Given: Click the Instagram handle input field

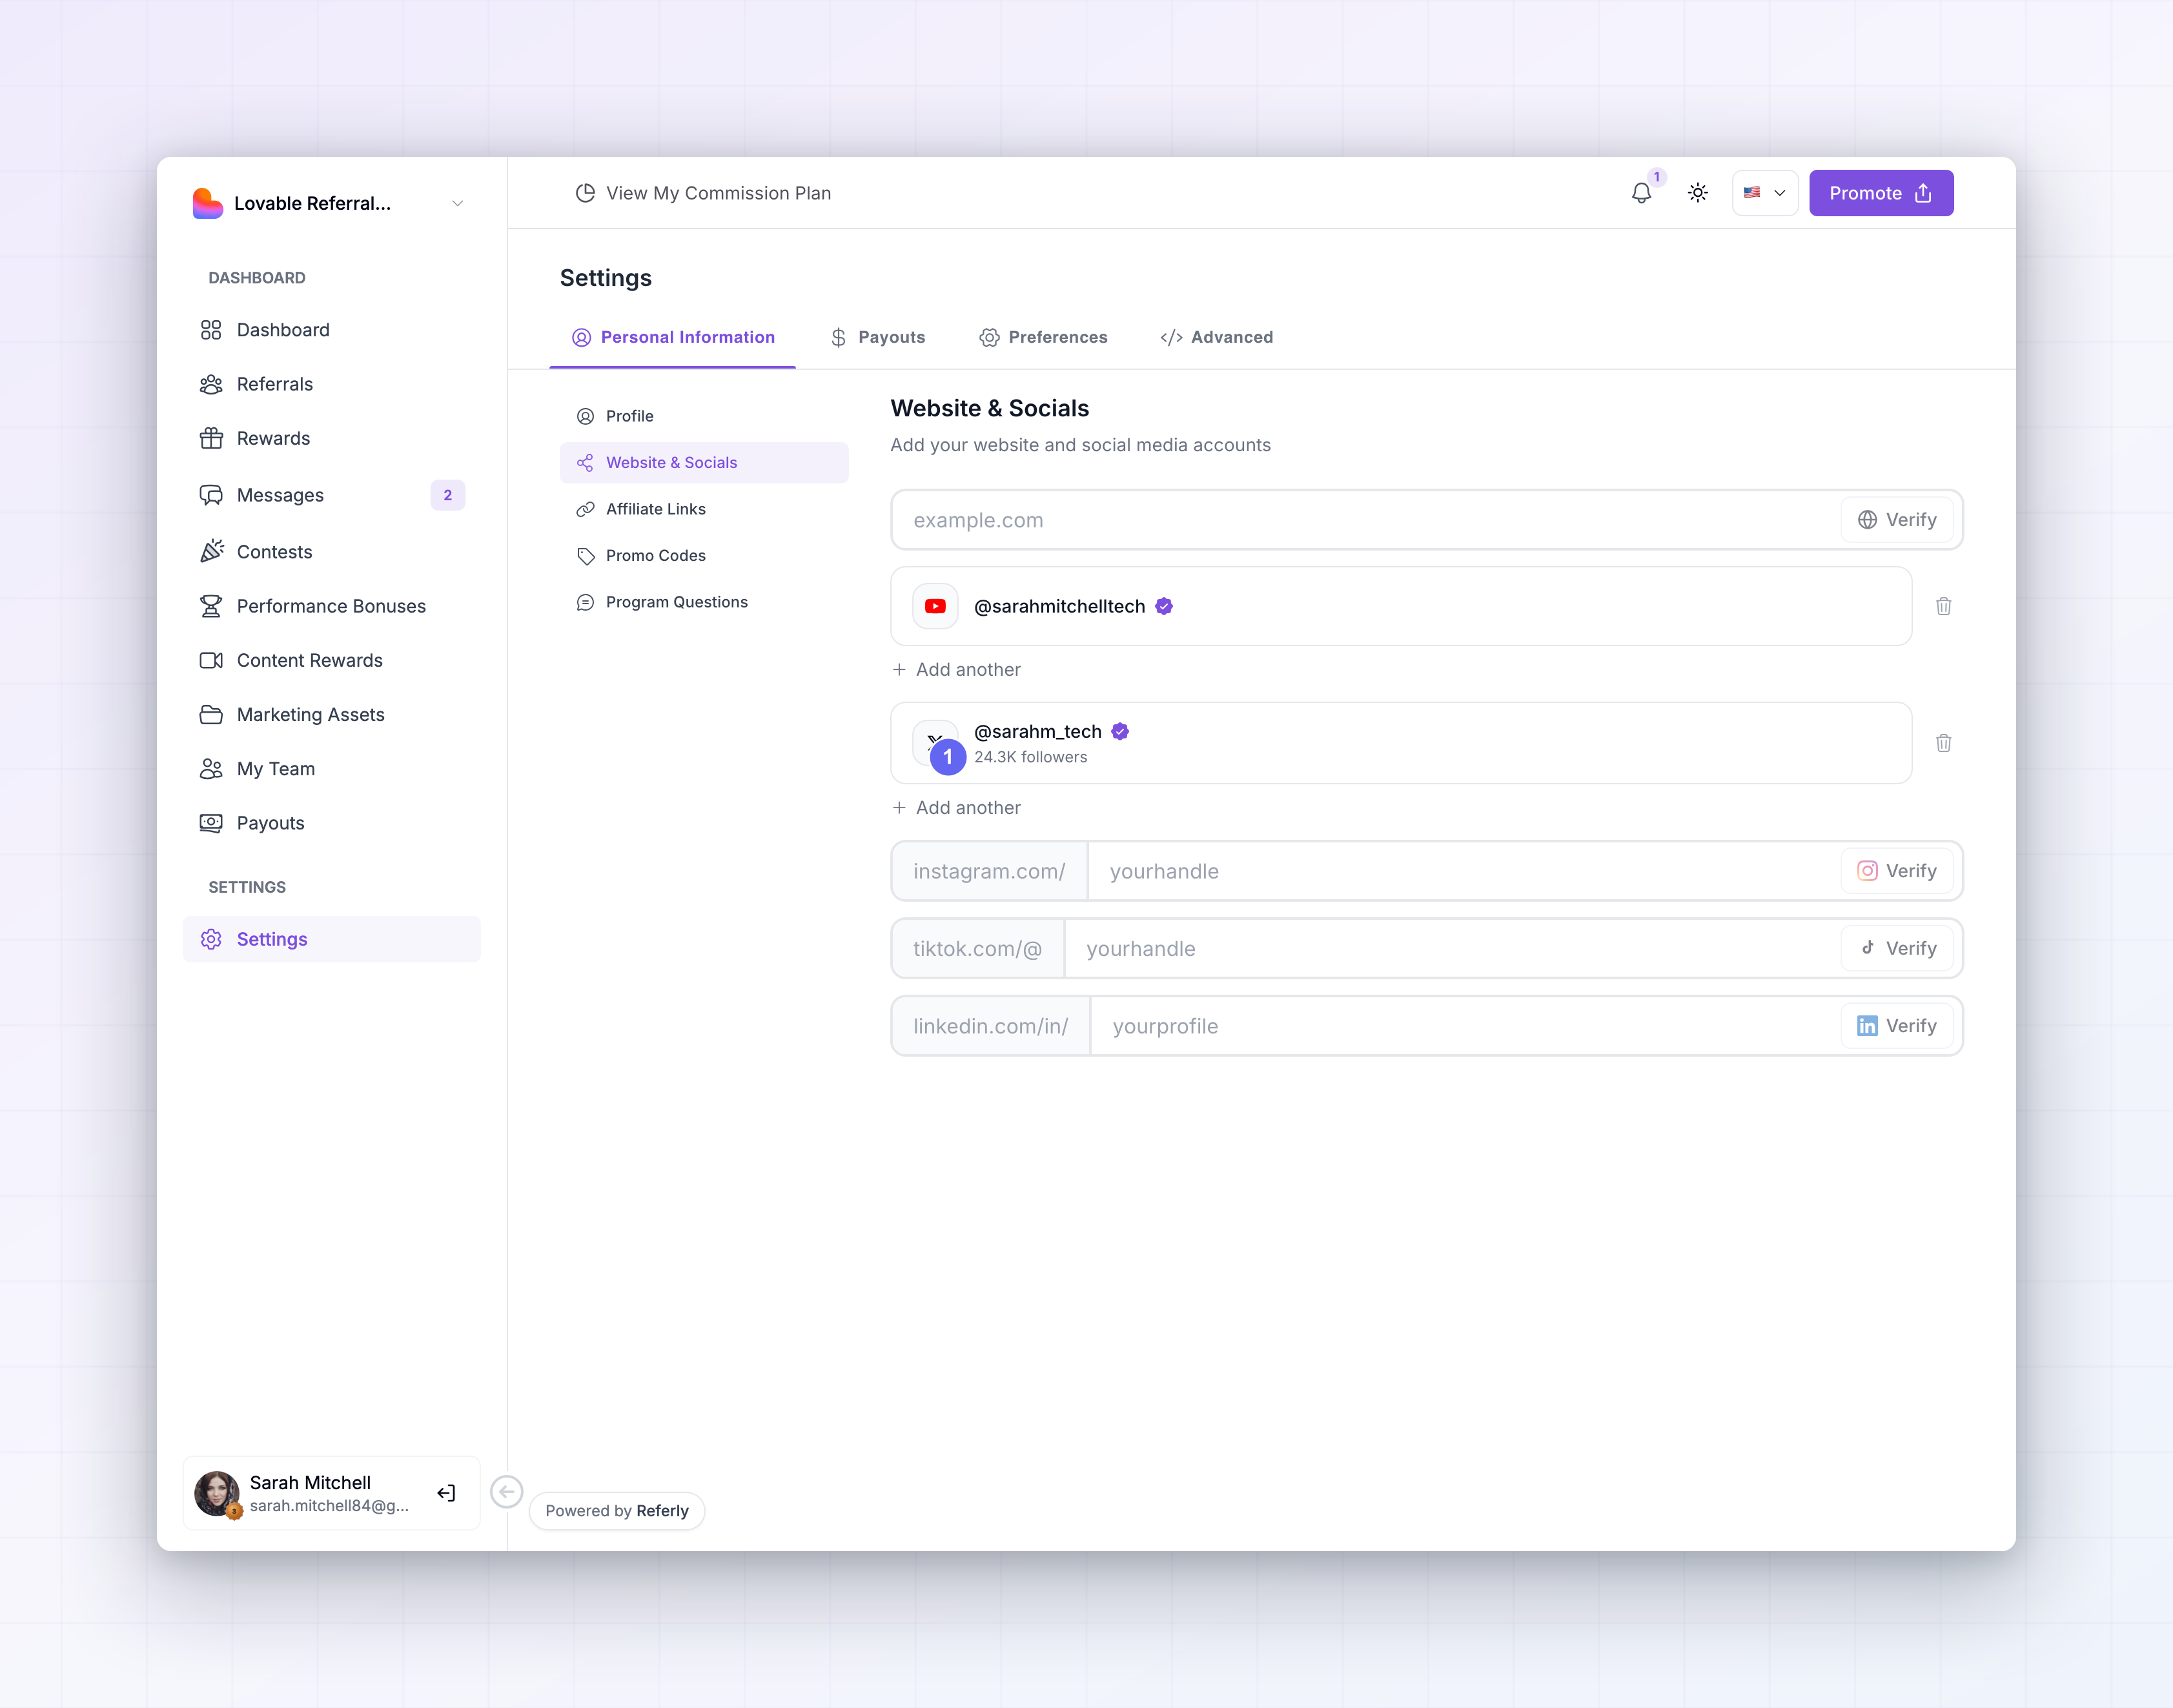Looking at the screenshot, I should click(x=1464, y=871).
